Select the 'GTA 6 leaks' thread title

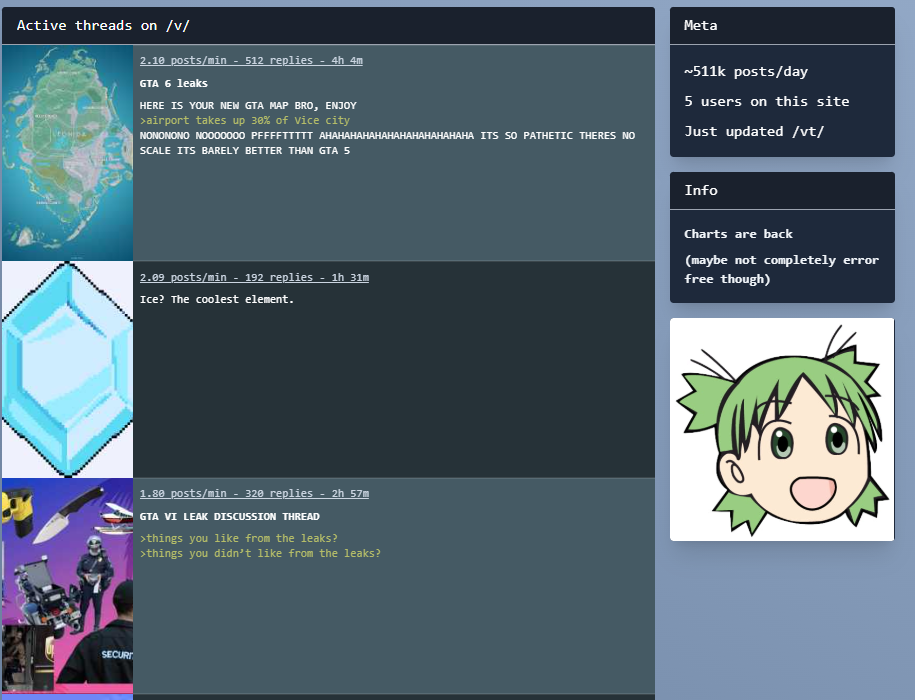pyautogui.click(x=173, y=83)
